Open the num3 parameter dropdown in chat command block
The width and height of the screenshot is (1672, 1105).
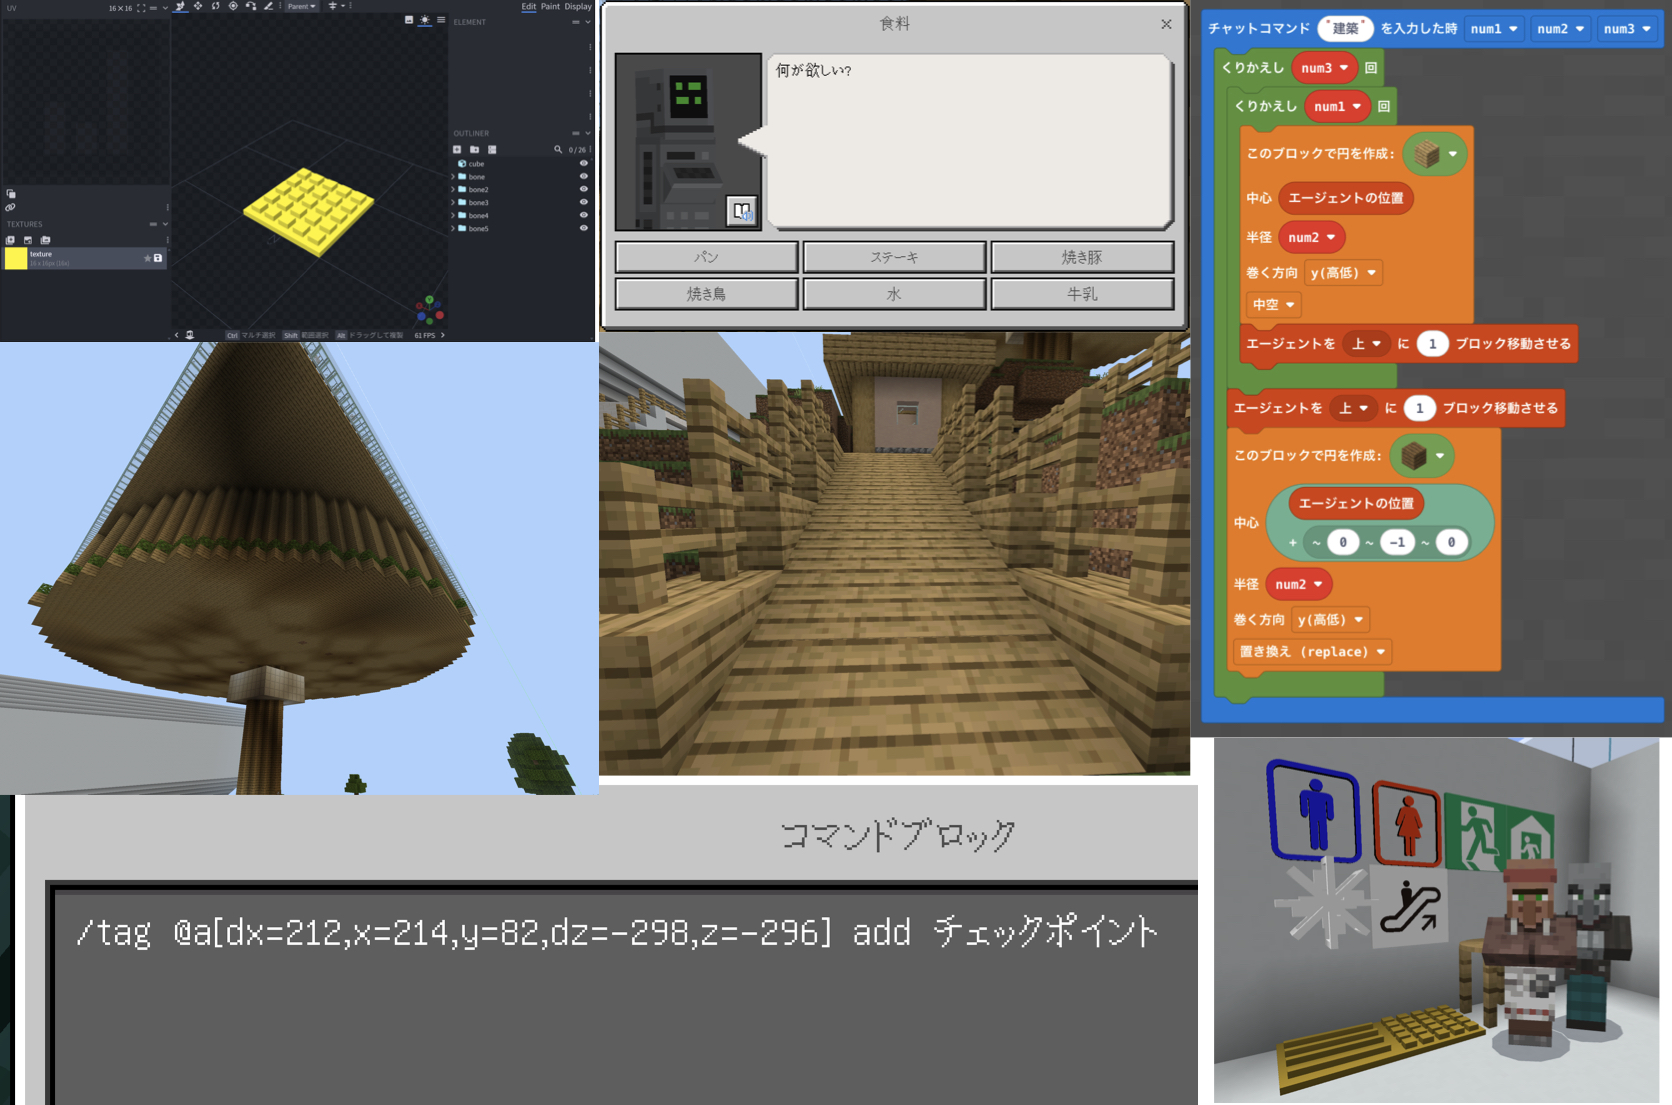coord(1627,29)
